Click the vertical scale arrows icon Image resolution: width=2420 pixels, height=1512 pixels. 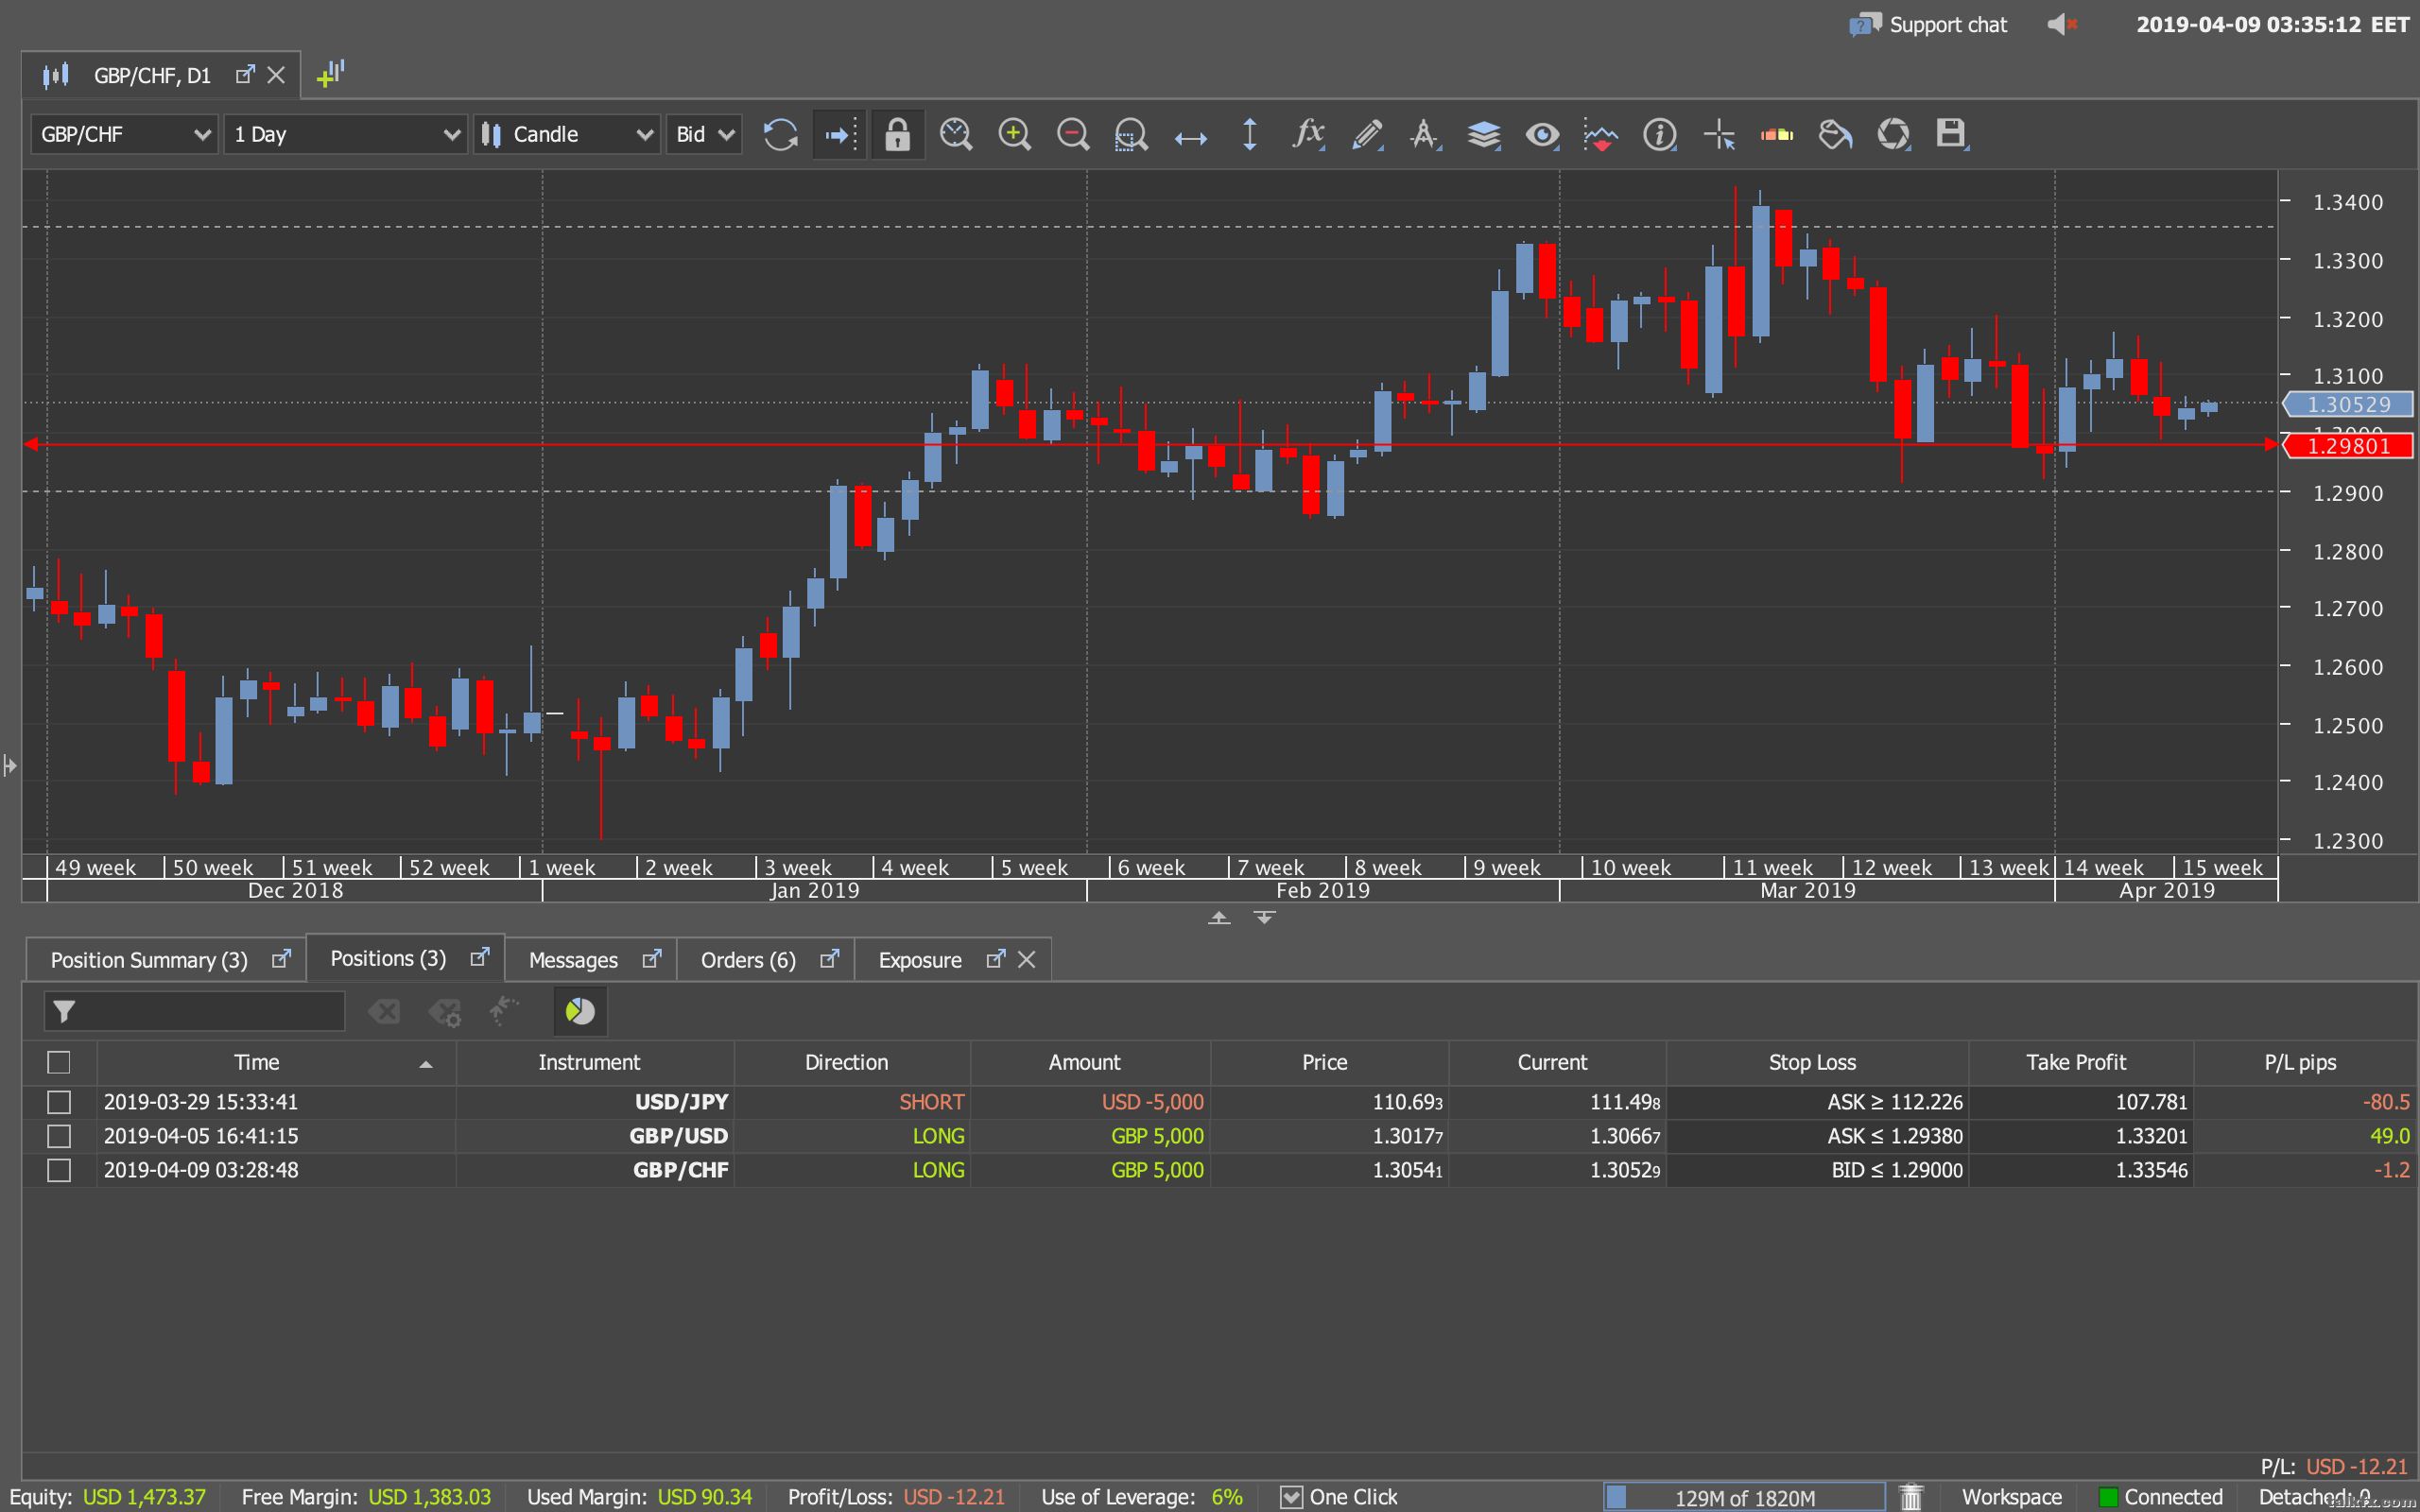click(1249, 134)
